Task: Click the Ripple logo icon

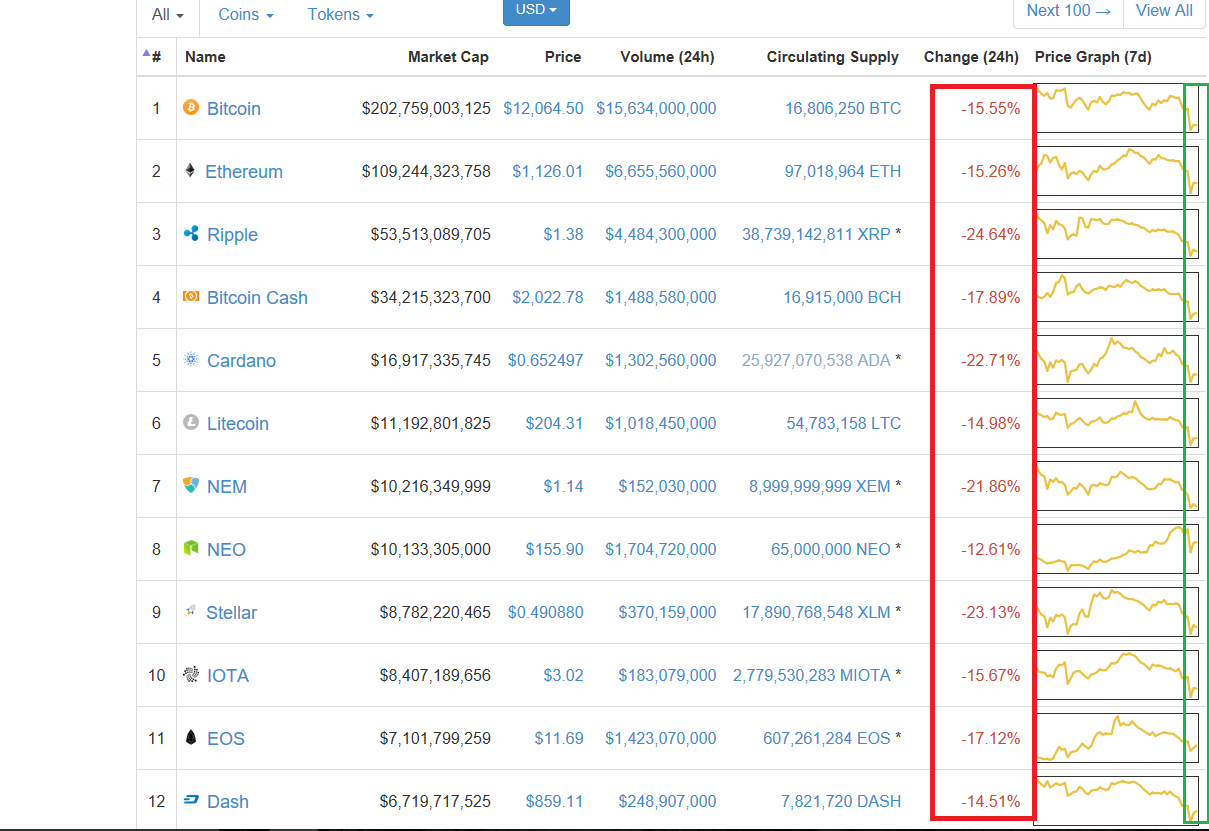Action: tap(191, 233)
